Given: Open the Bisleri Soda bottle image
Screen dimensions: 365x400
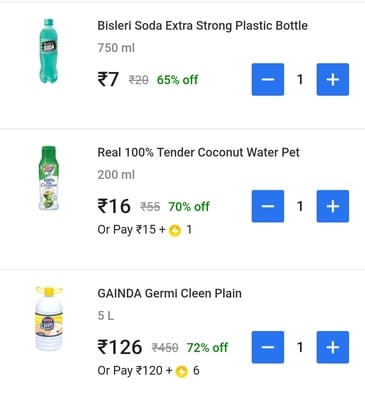Looking at the screenshot, I should point(49,51).
